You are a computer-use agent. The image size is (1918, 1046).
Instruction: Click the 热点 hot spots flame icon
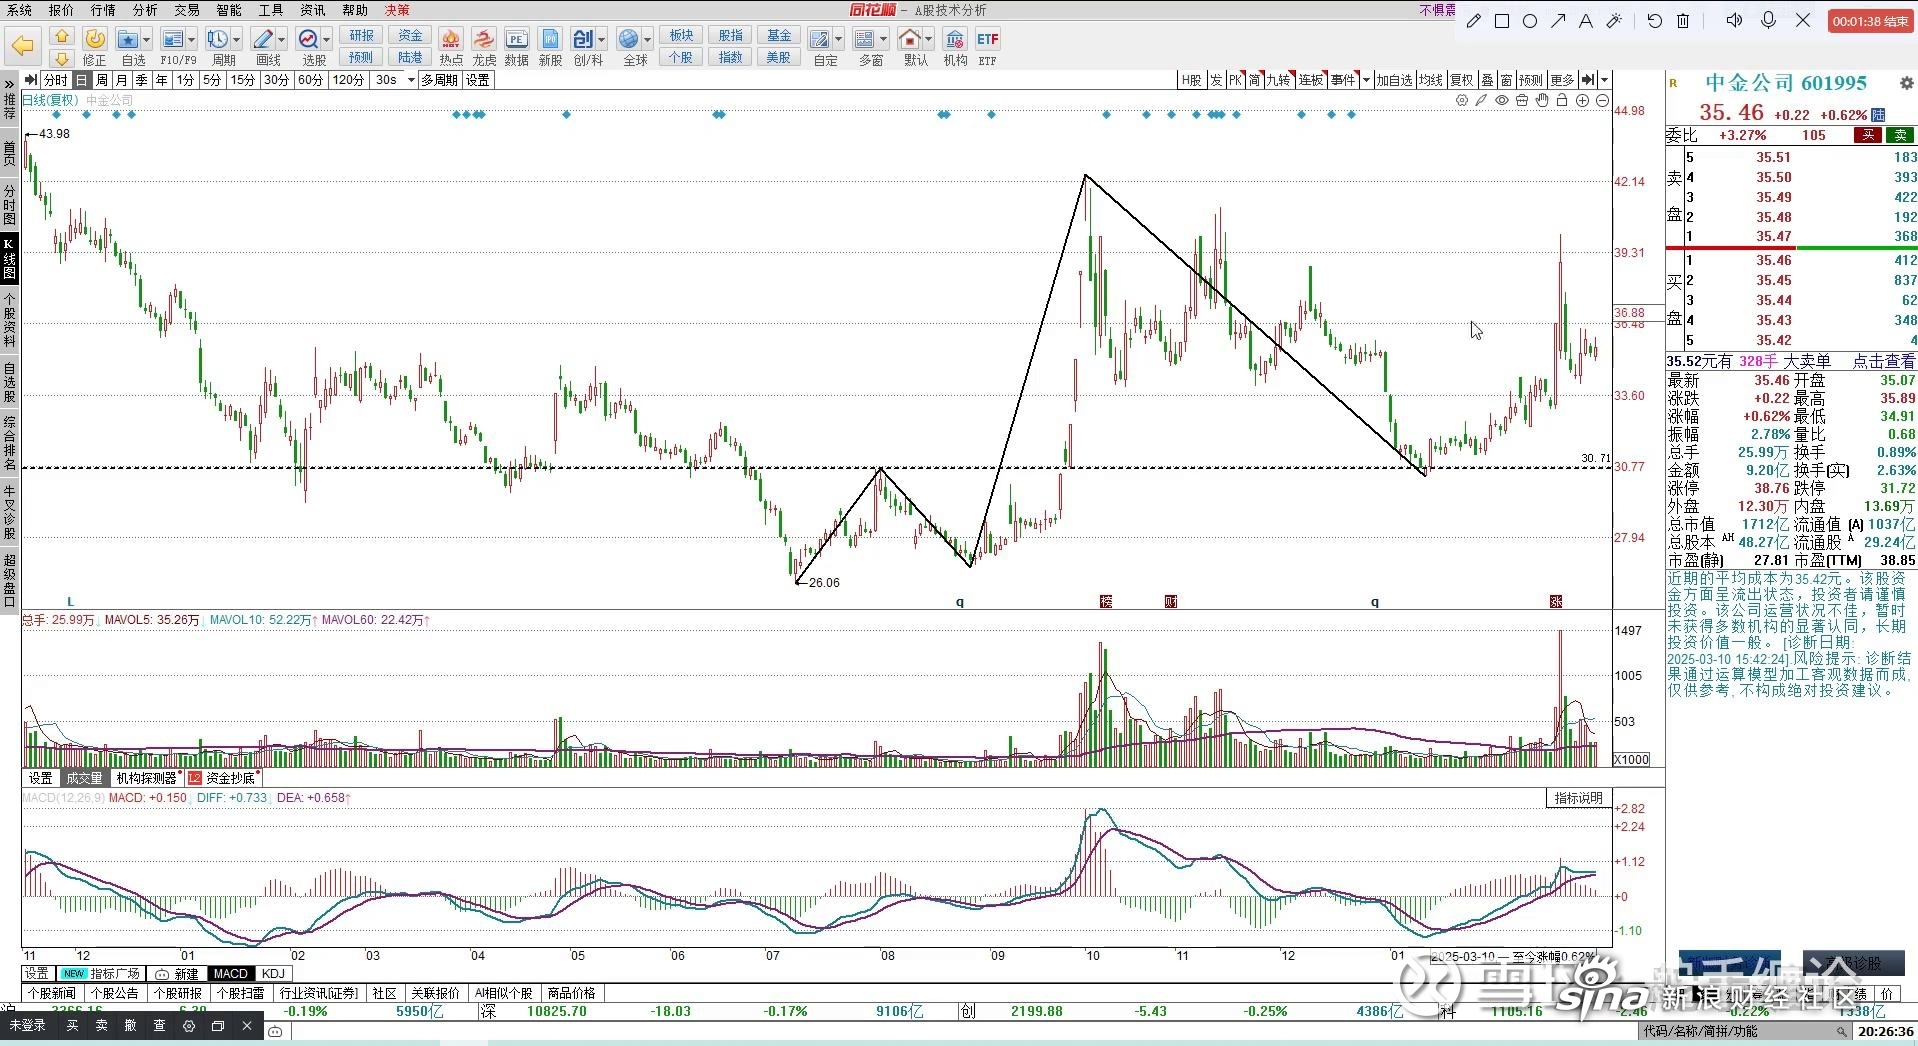(451, 39)
